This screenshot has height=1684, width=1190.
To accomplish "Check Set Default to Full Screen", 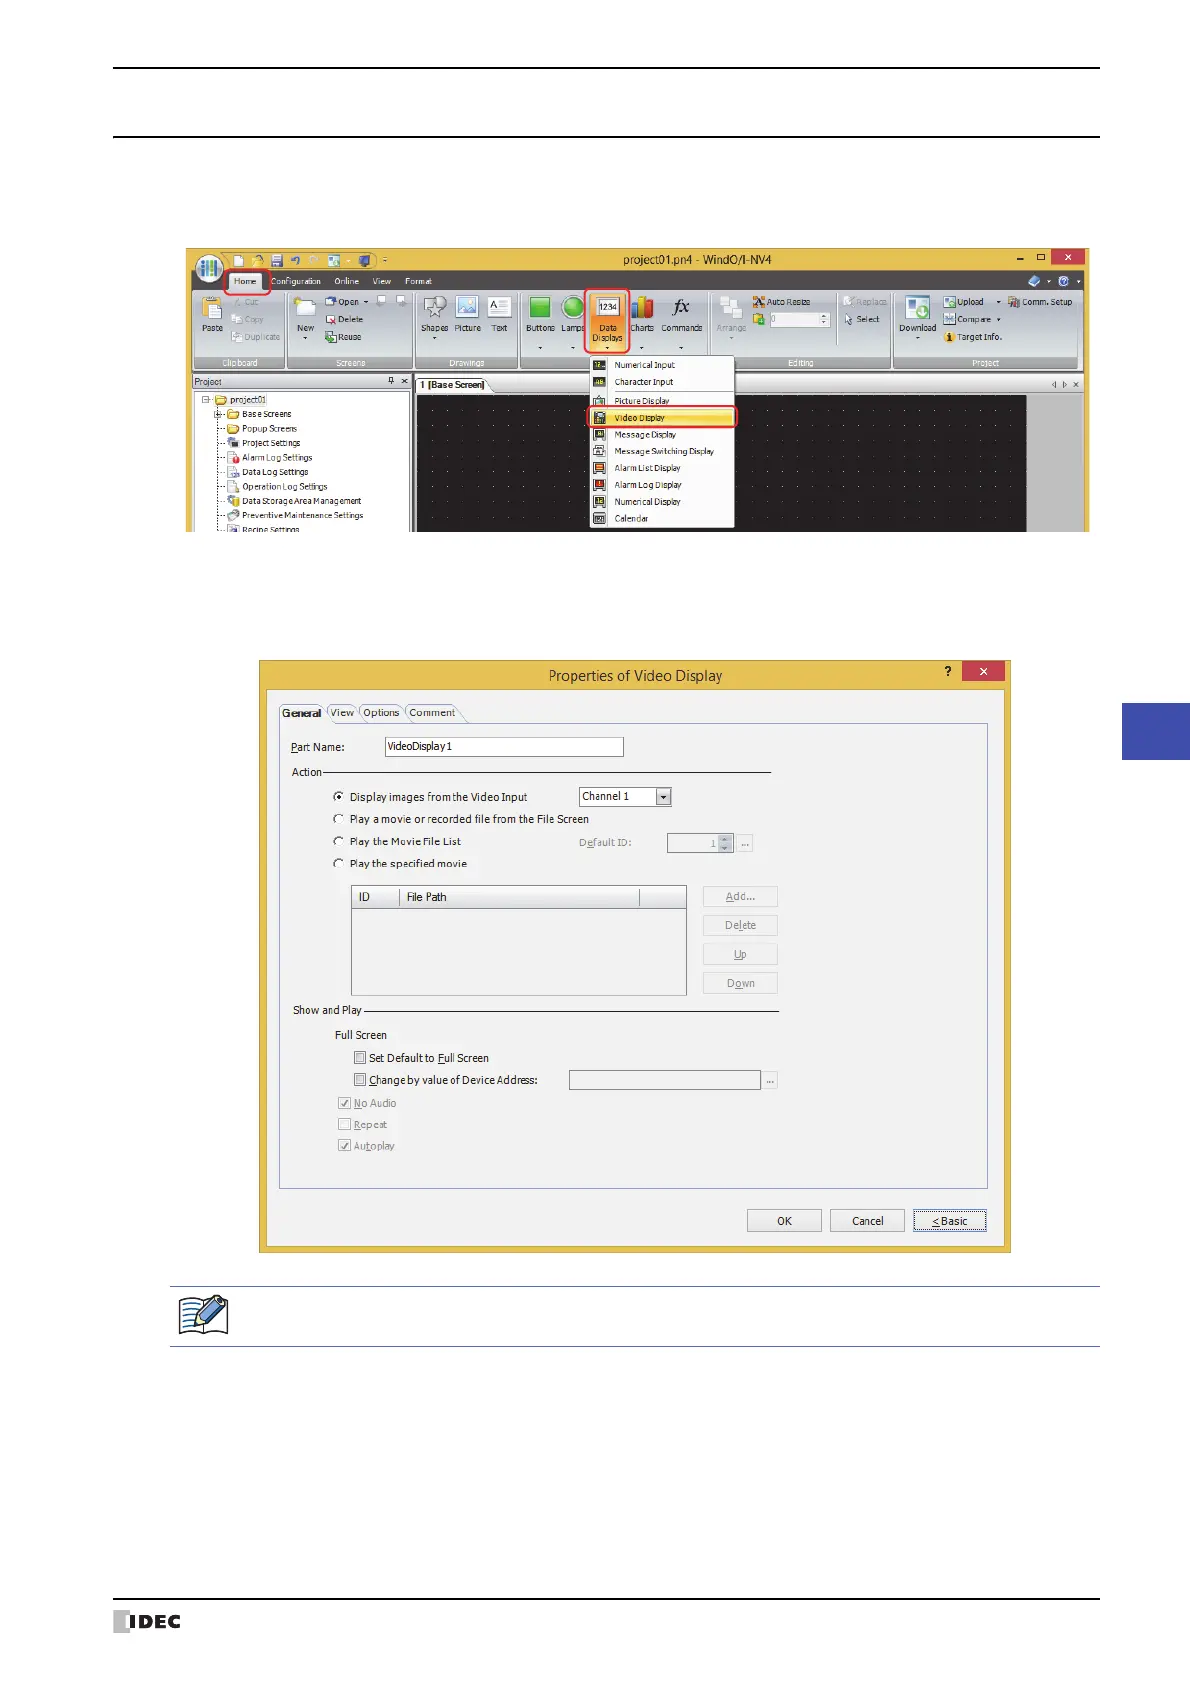I will [x=360, y=1058].
